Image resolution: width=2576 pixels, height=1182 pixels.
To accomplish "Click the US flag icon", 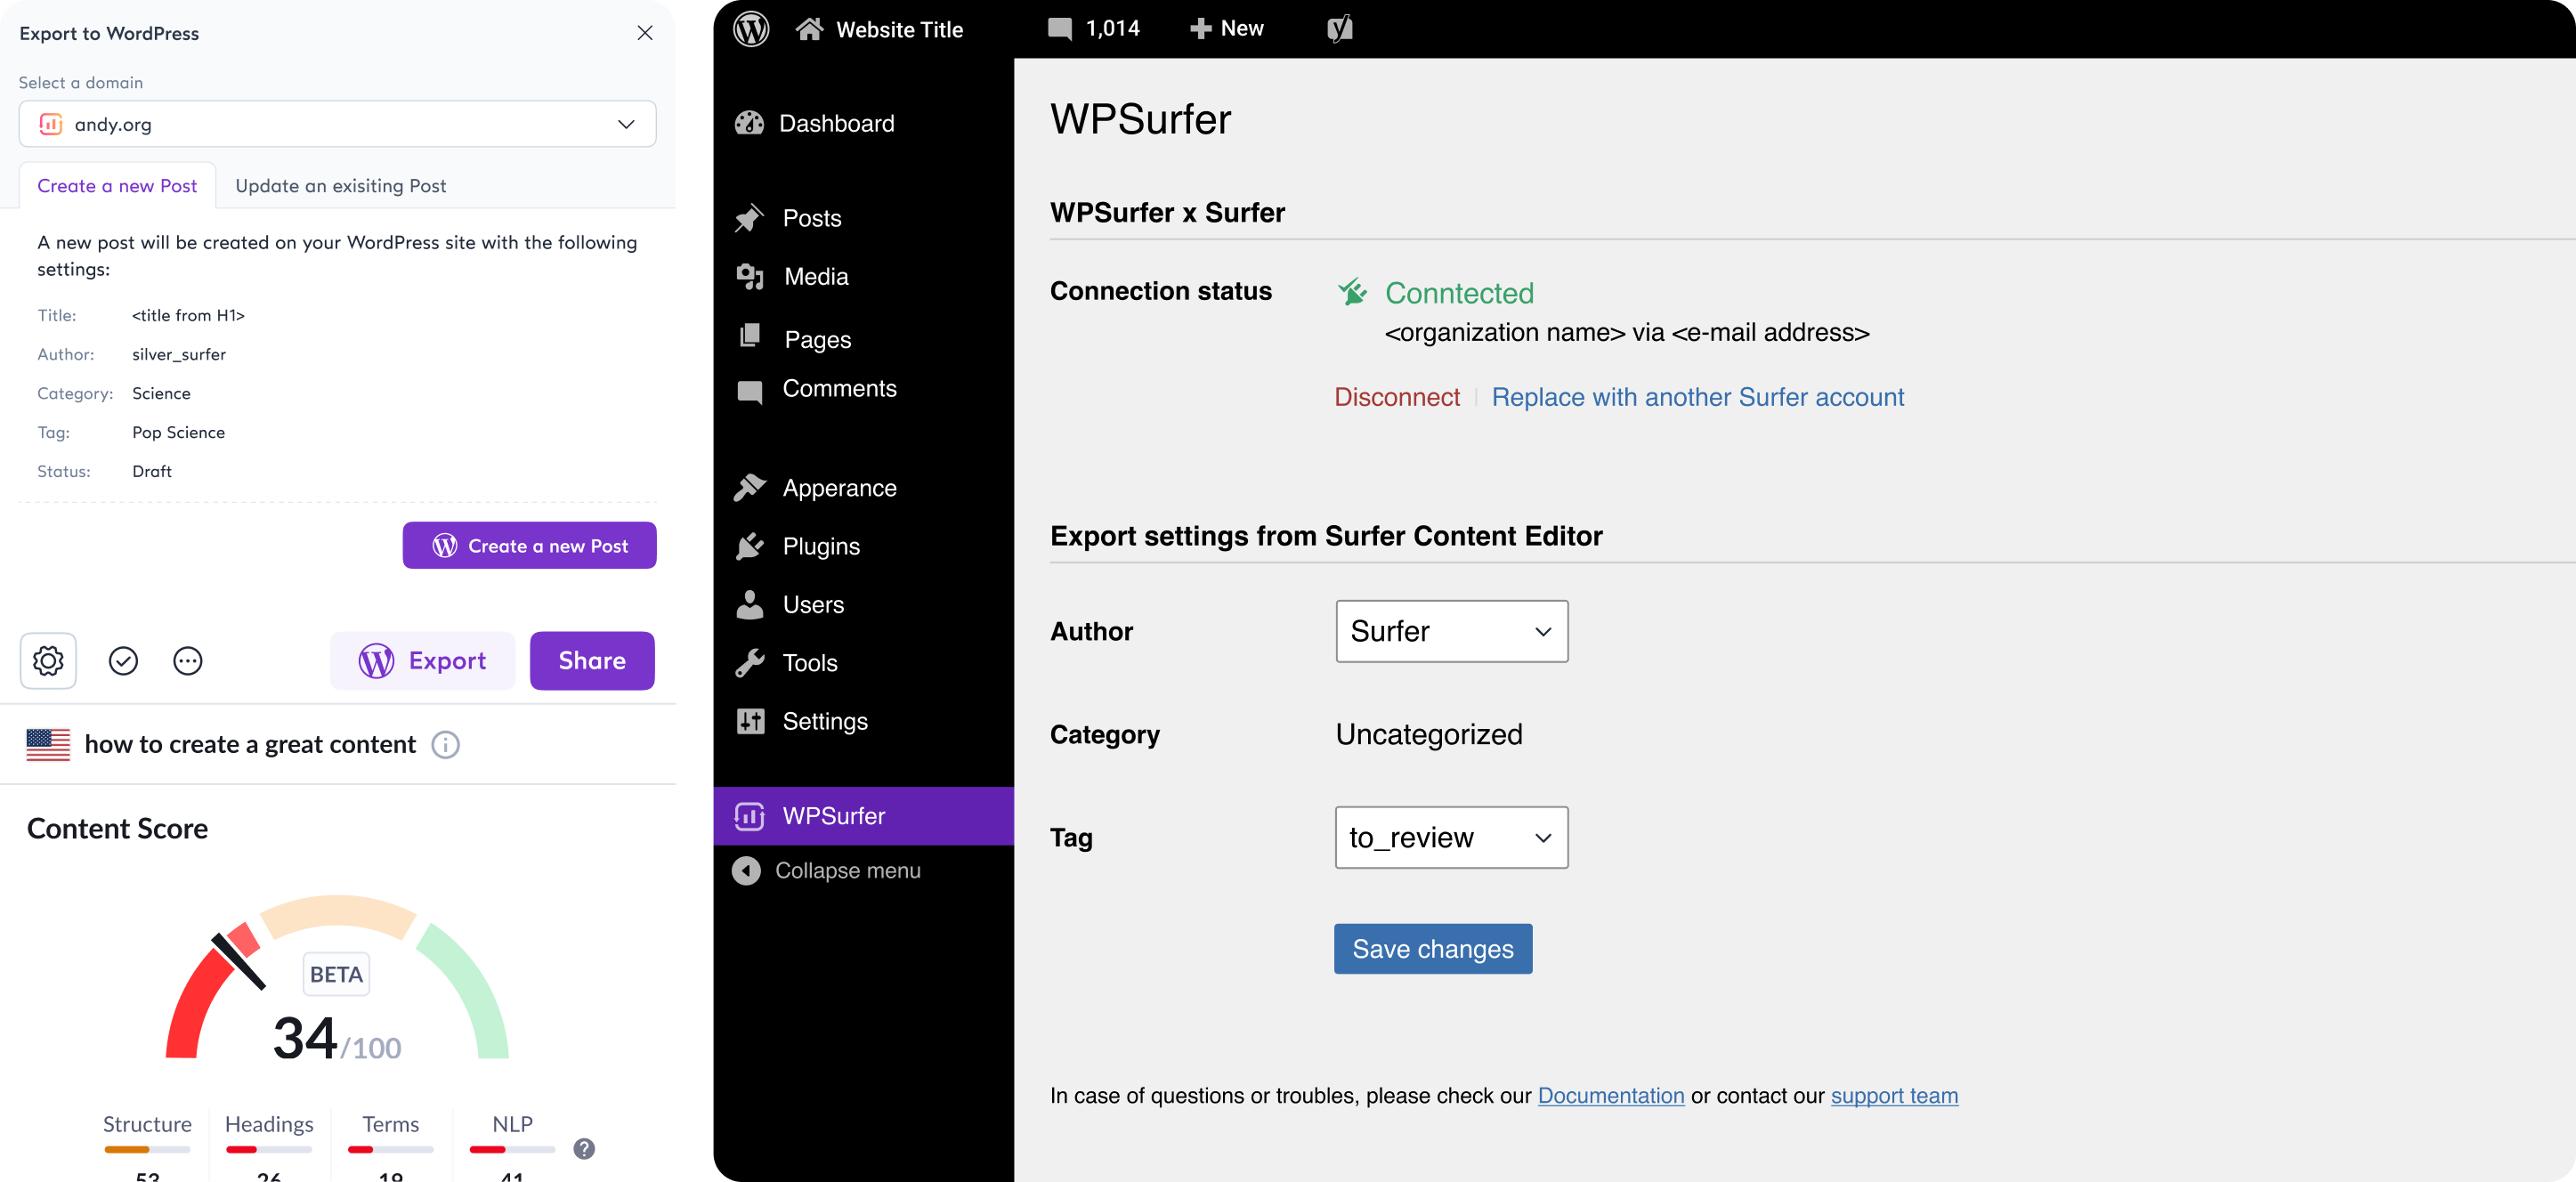I will (x=48, y=745).
